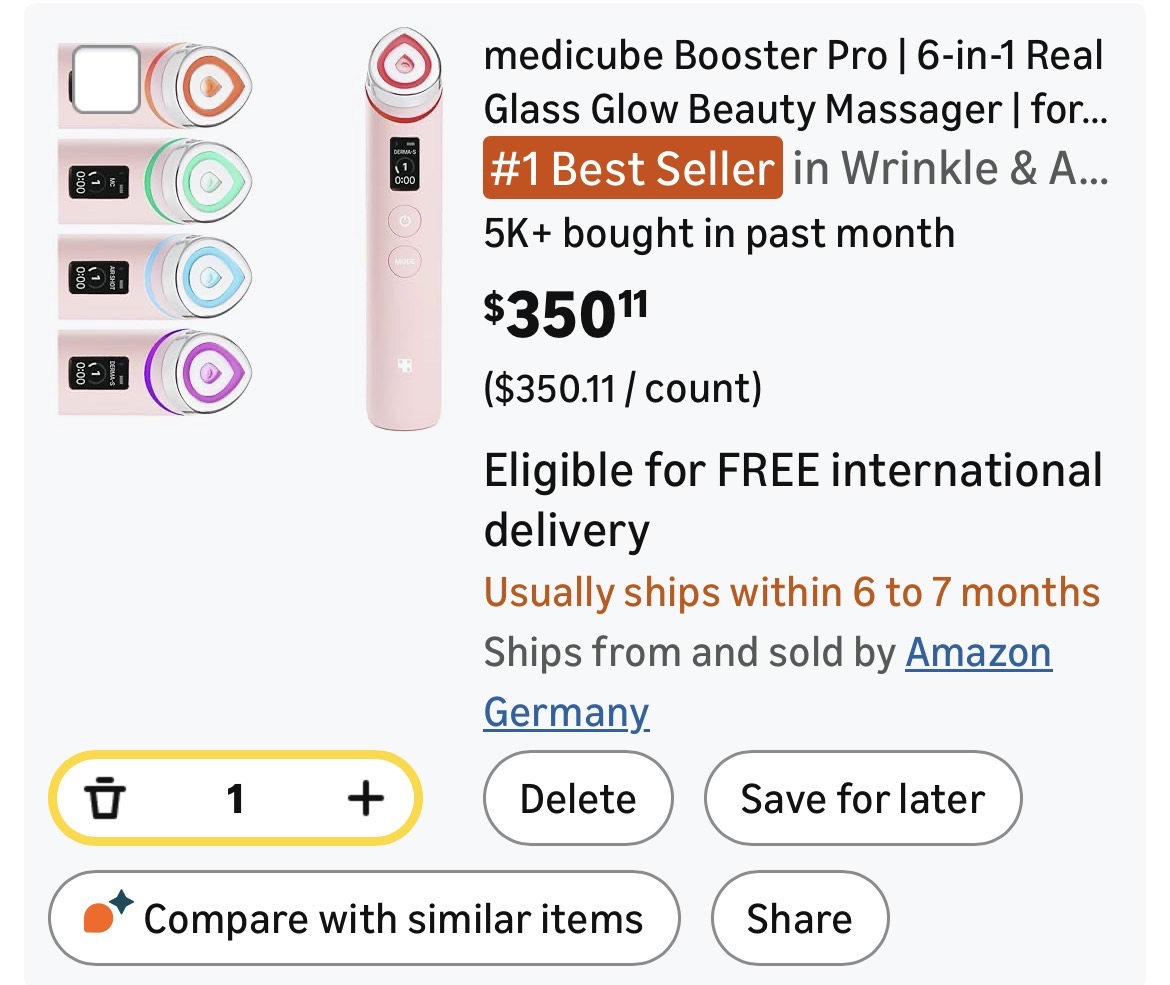Tap the Share button
1170x985 pixels.
pyautogui.click(x=799, y=919)
